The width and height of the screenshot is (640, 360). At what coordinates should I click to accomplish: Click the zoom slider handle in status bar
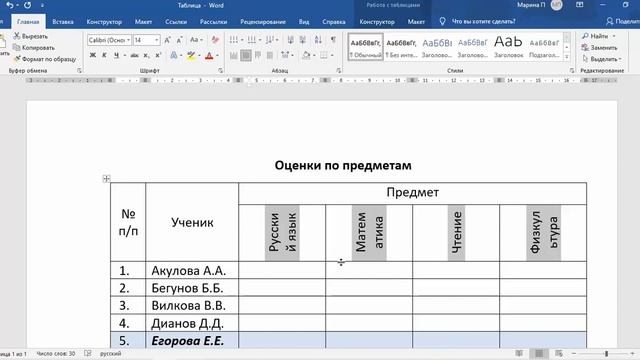point(607,353)
